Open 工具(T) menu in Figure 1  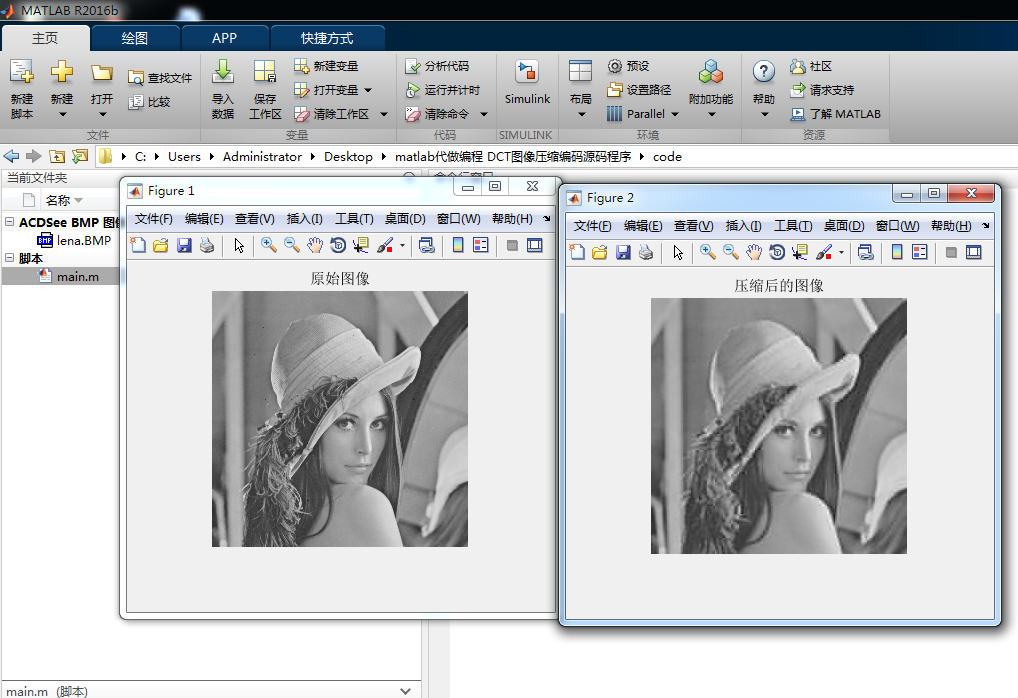coord(354,219)
